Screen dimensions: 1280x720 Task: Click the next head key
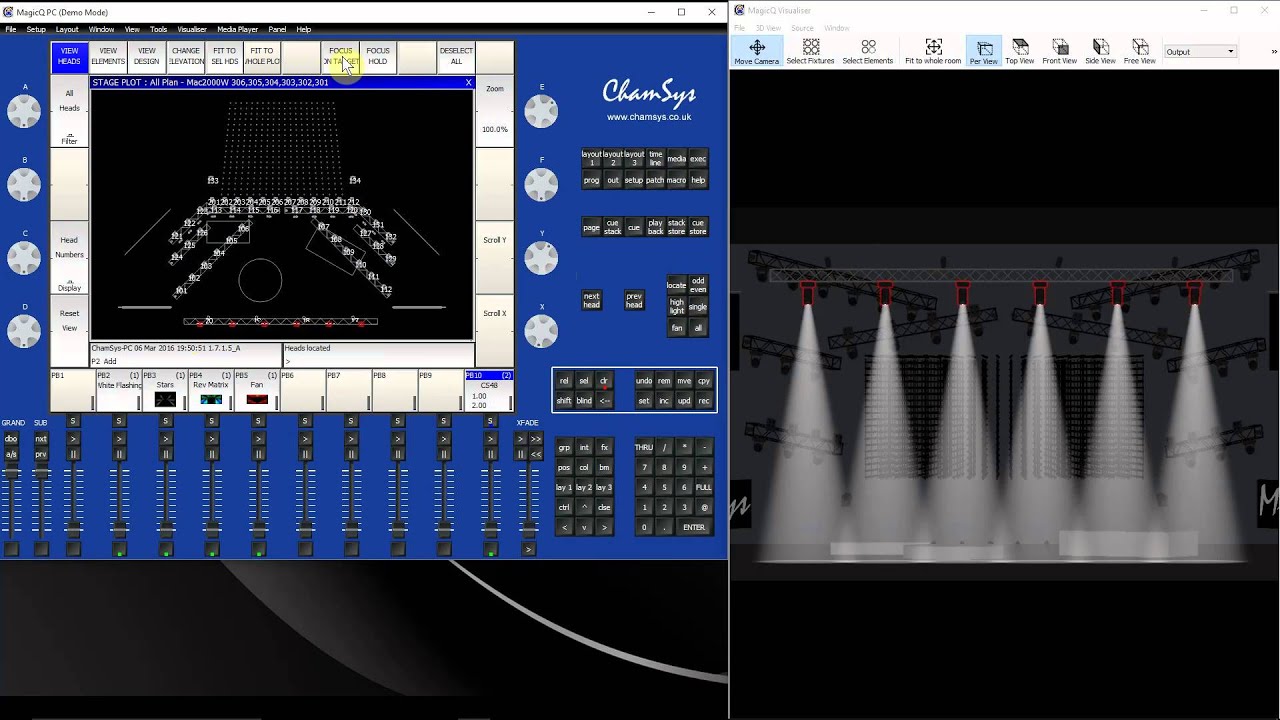click(592, 300)
